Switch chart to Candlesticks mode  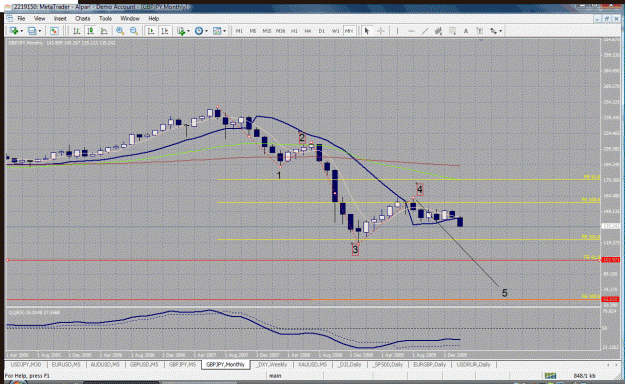pos(90,31)
